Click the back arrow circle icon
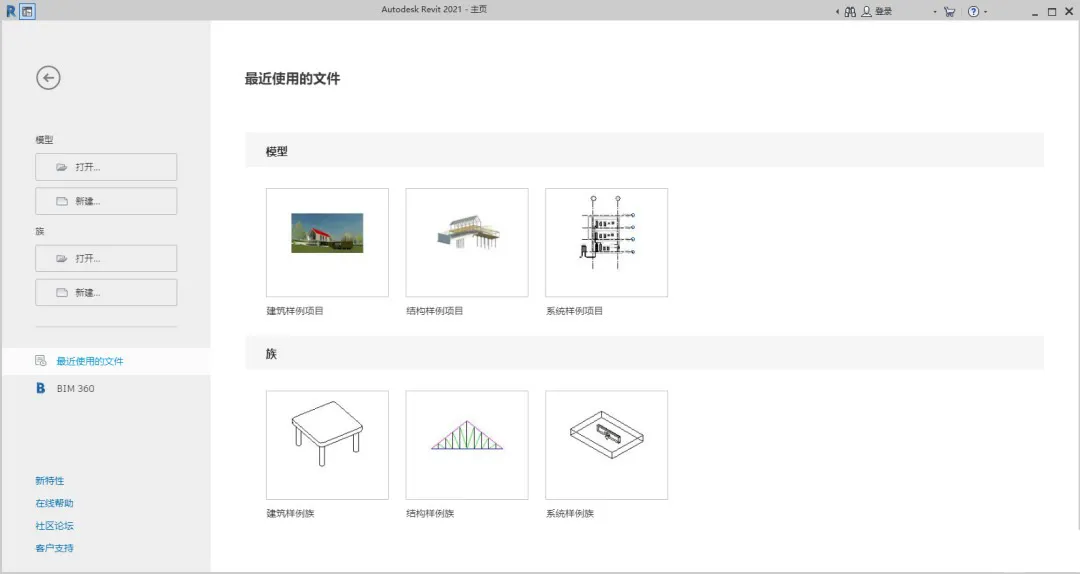The image size is (1080, 574). click(48, 77)
